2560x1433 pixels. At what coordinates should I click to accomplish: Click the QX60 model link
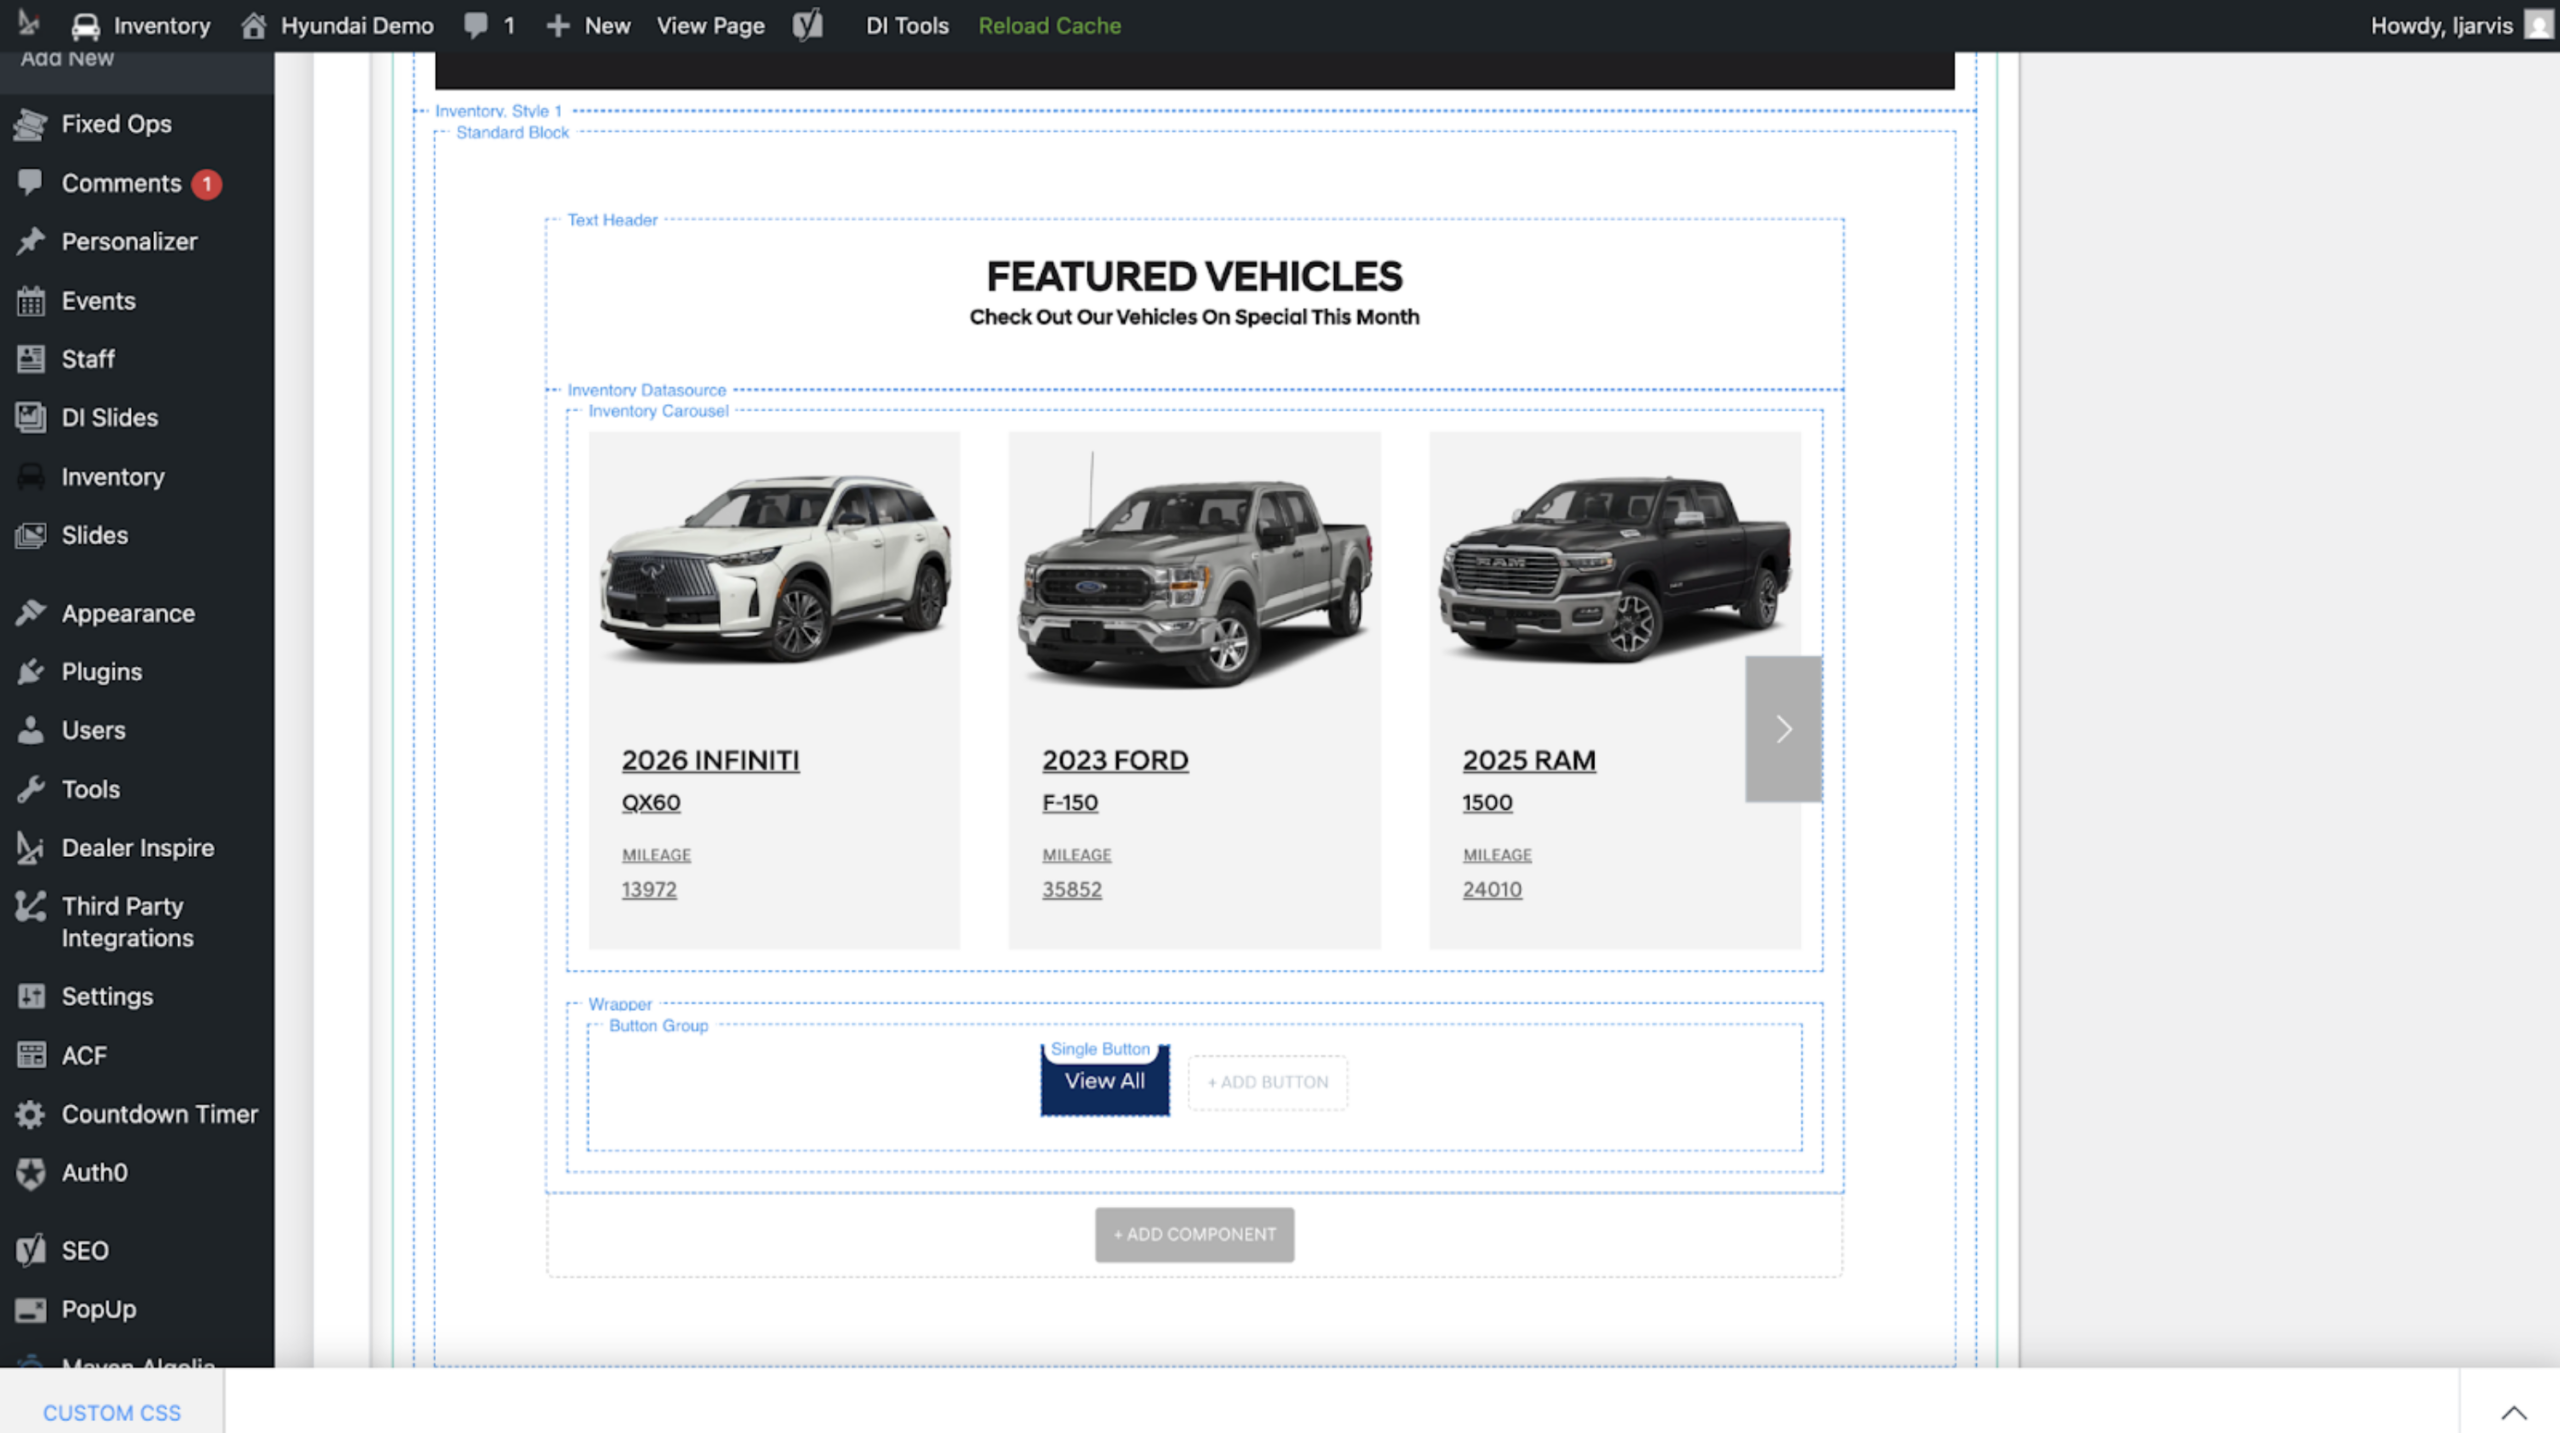click(x=651, y=802)
